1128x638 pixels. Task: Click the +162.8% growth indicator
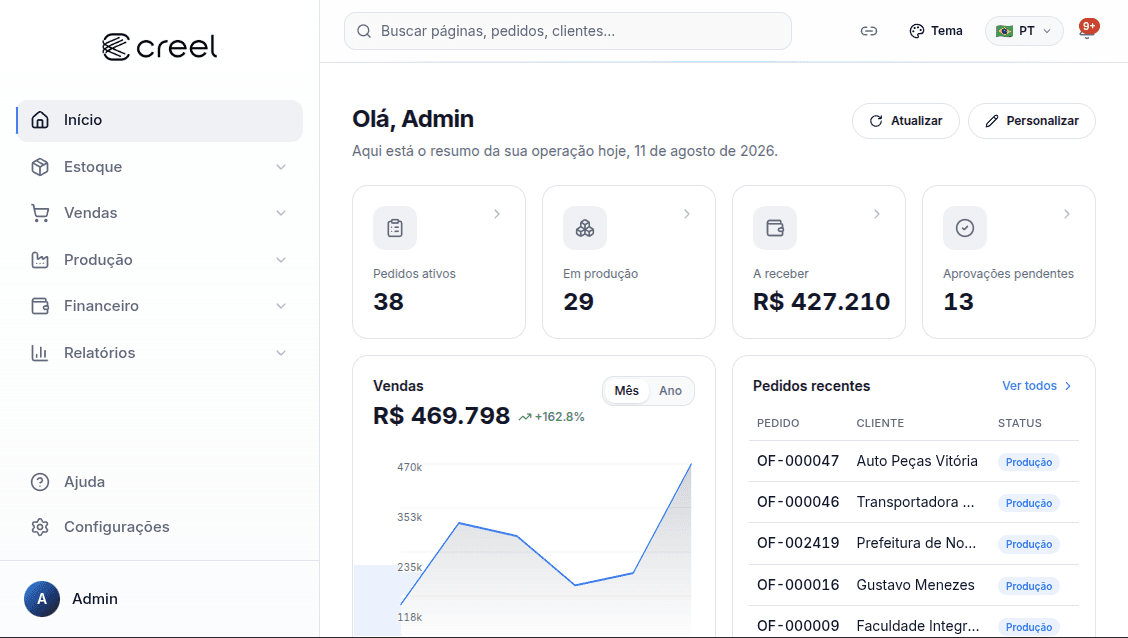point(552,417)
